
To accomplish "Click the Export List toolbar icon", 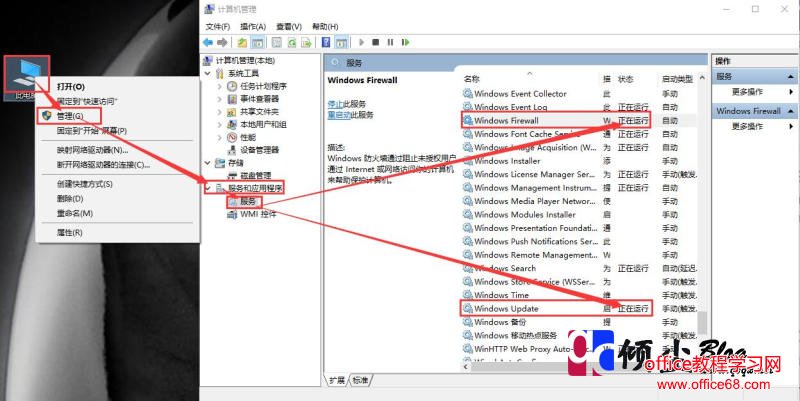I will (306, 42).
